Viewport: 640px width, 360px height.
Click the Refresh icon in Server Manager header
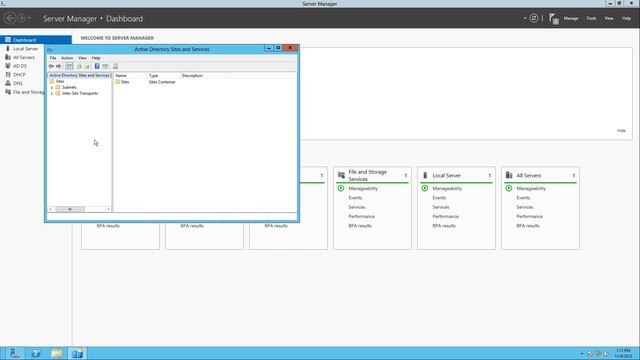(x=534, y=18)
